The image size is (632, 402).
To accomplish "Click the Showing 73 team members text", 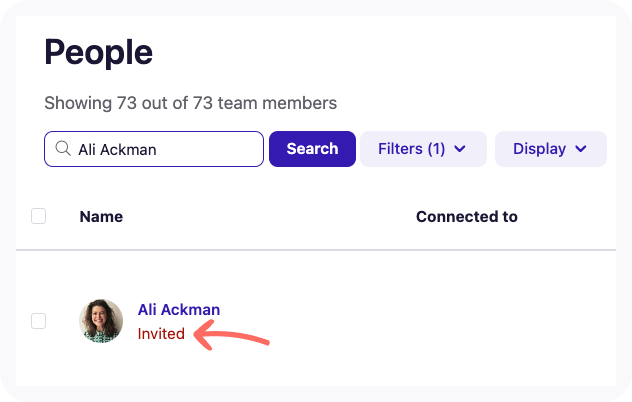I will click(190, 102).
